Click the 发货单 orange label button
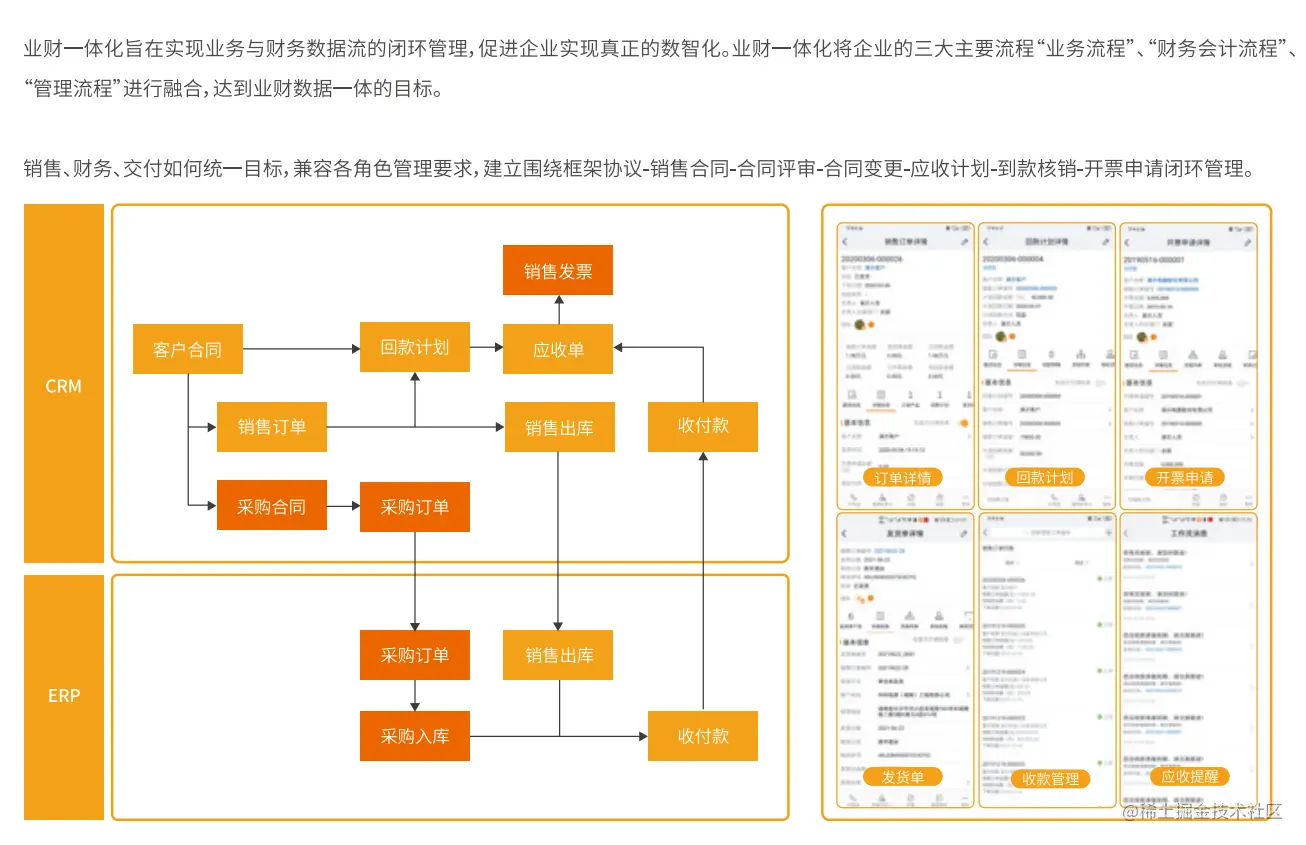The width and height of the screenshot is (1306, 845). tap(903, 775)
